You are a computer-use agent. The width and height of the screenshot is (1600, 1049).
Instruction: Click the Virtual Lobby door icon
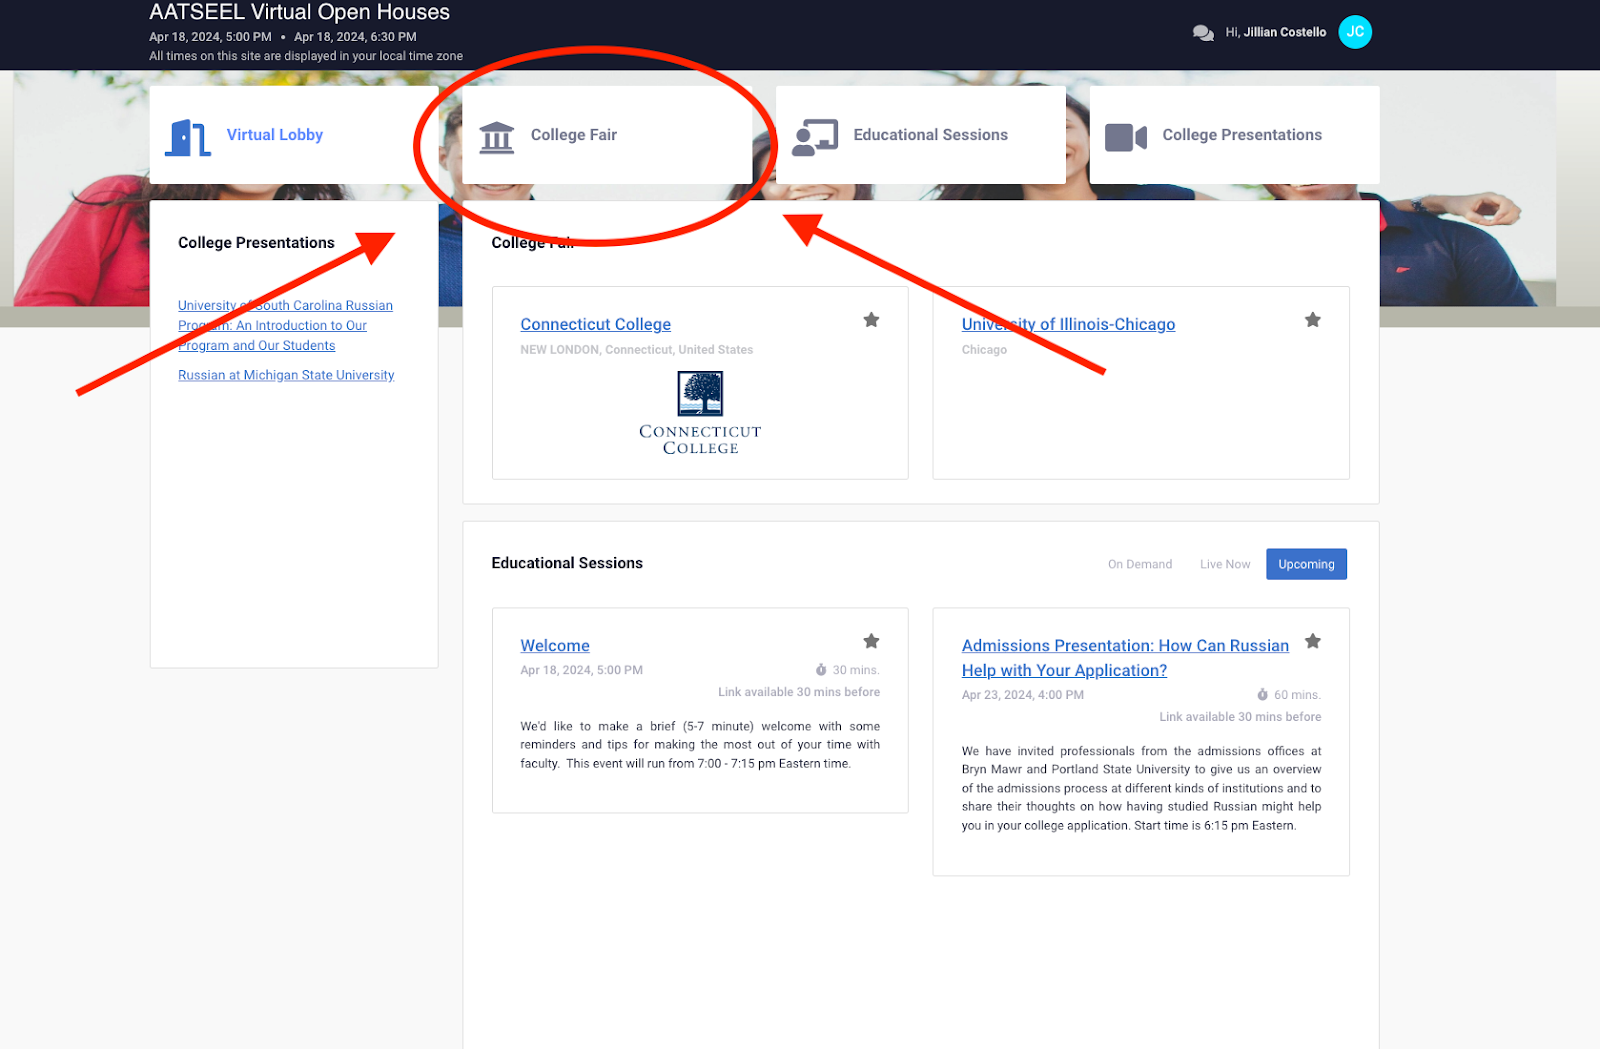(x=188, y=137)
